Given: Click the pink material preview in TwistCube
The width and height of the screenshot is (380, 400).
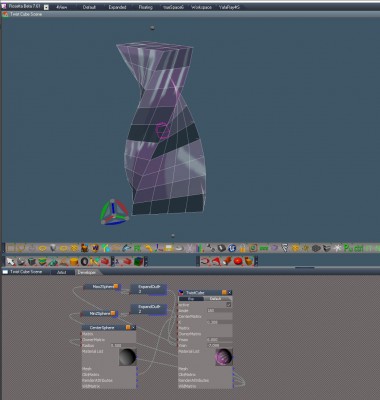Looking at the screenshot, I should coord(224,357).
